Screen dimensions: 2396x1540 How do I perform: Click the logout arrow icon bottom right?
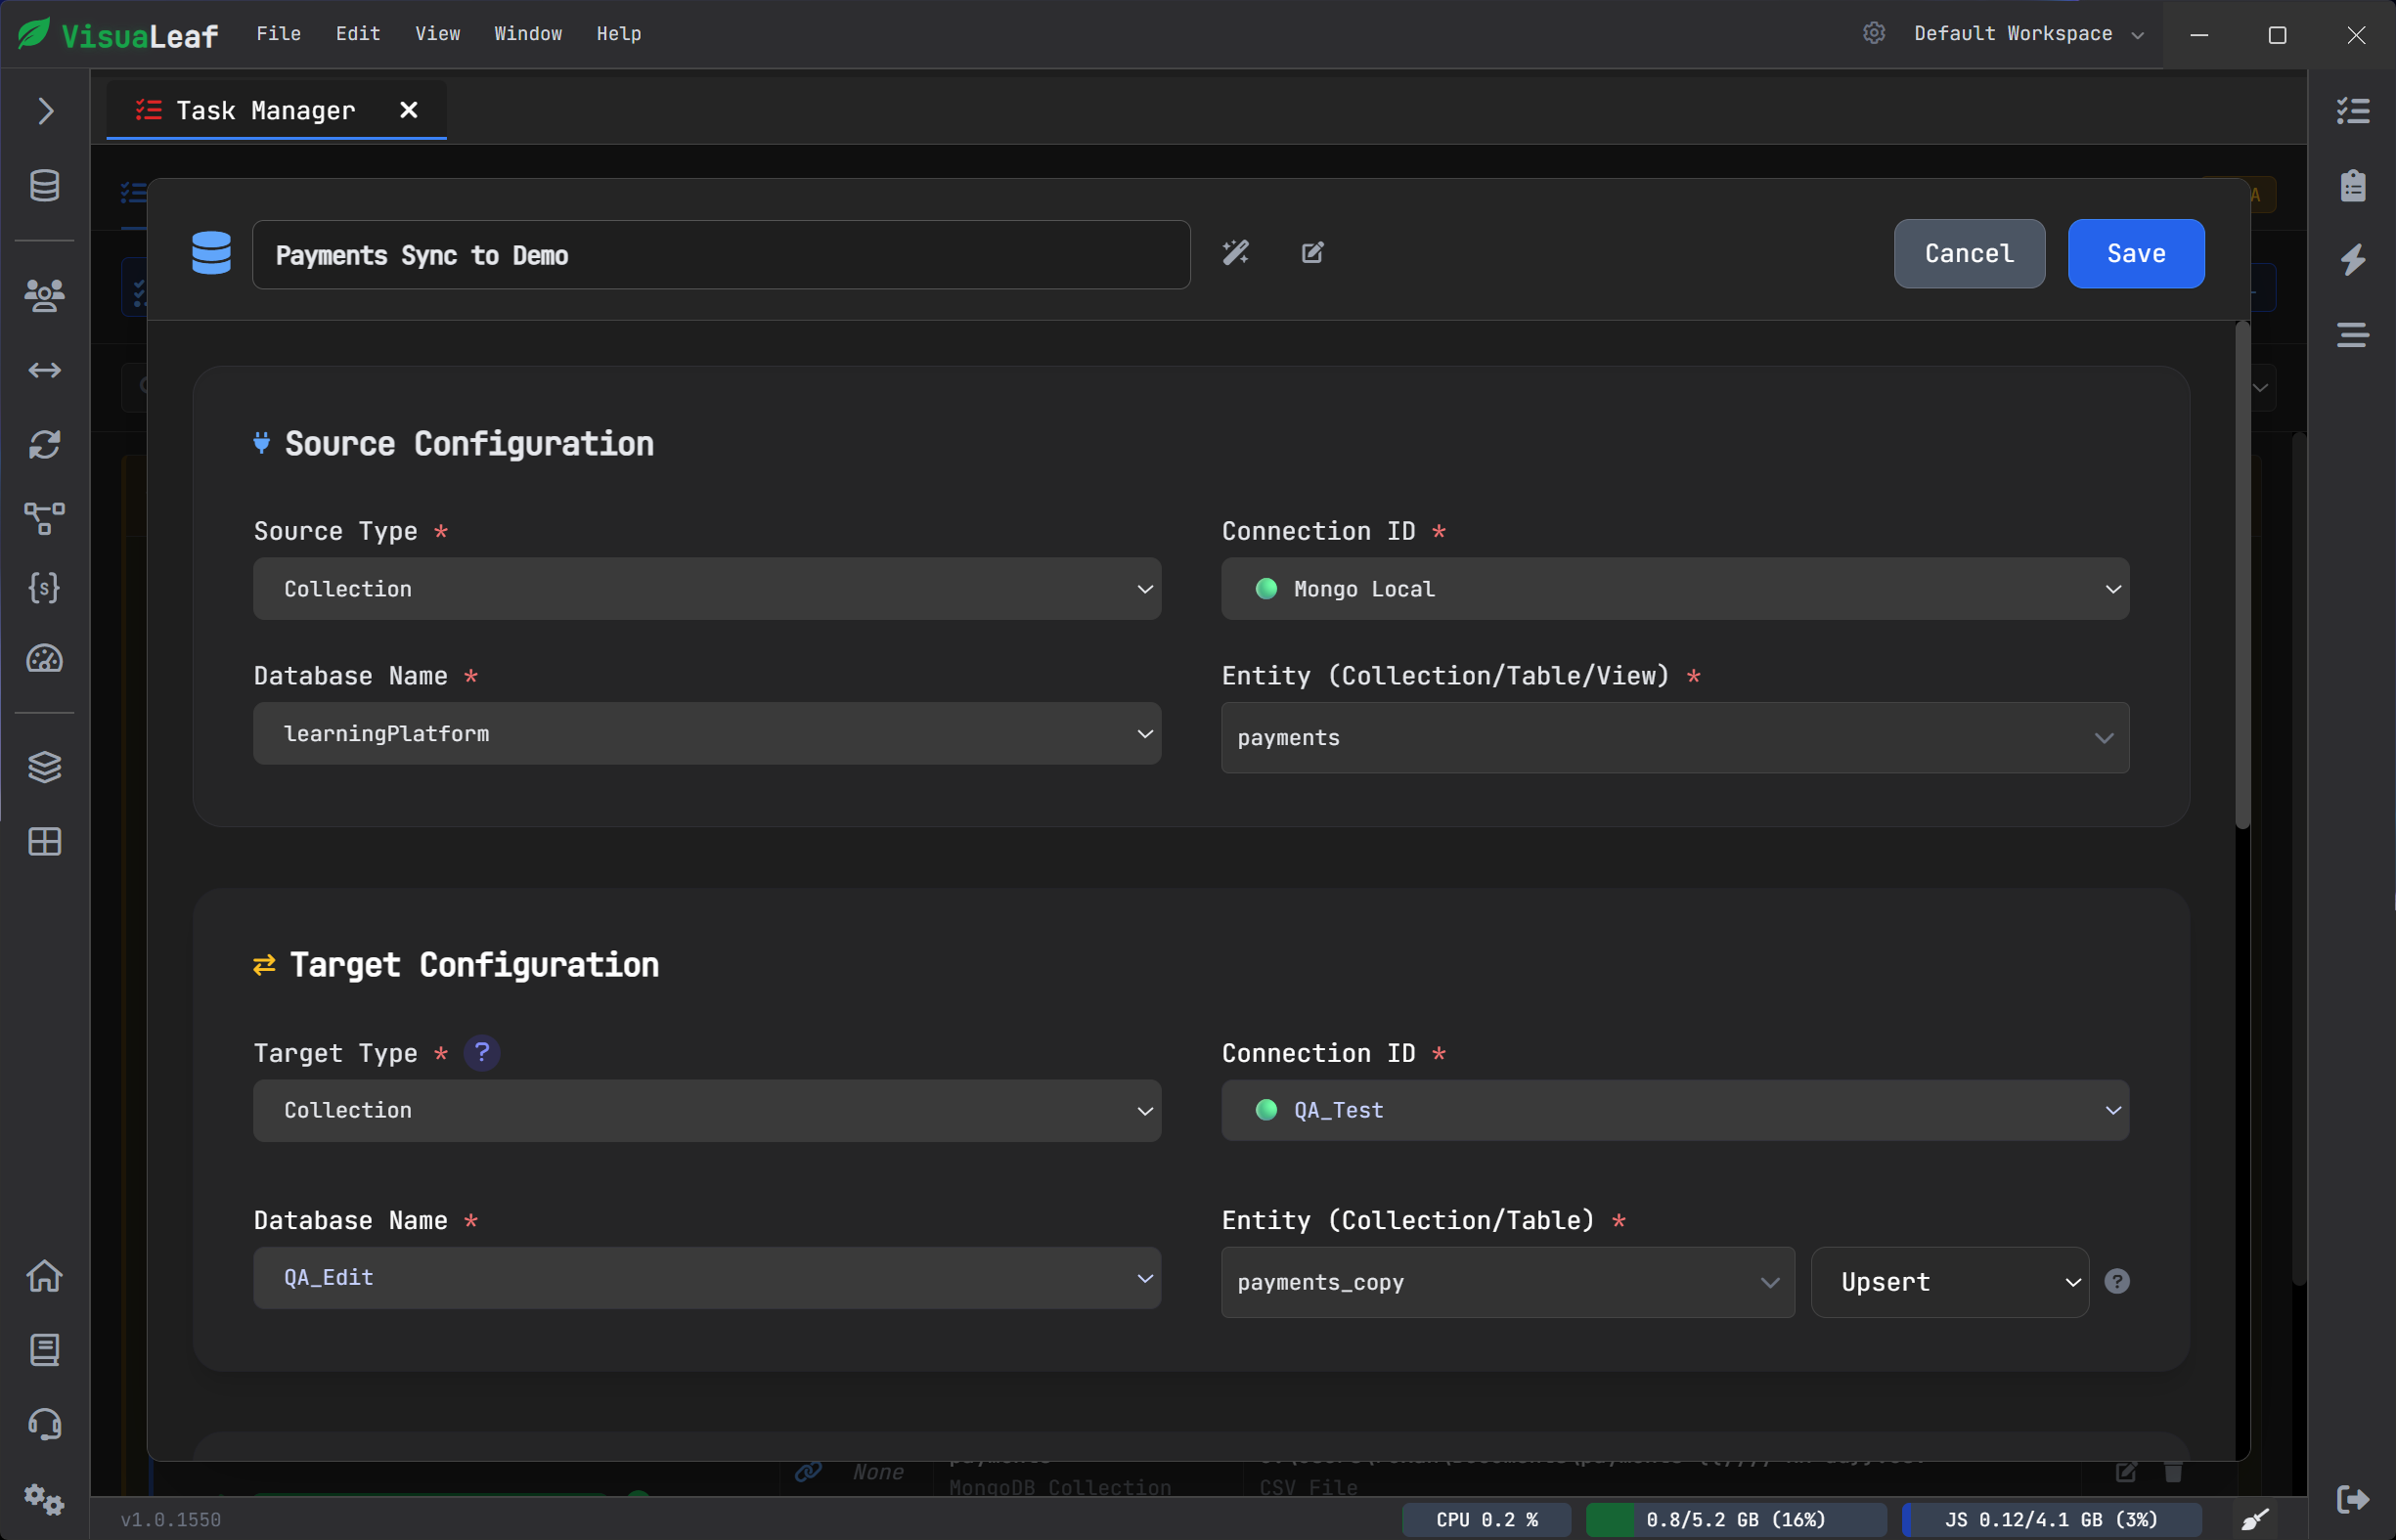[x=2353, y=1499]
